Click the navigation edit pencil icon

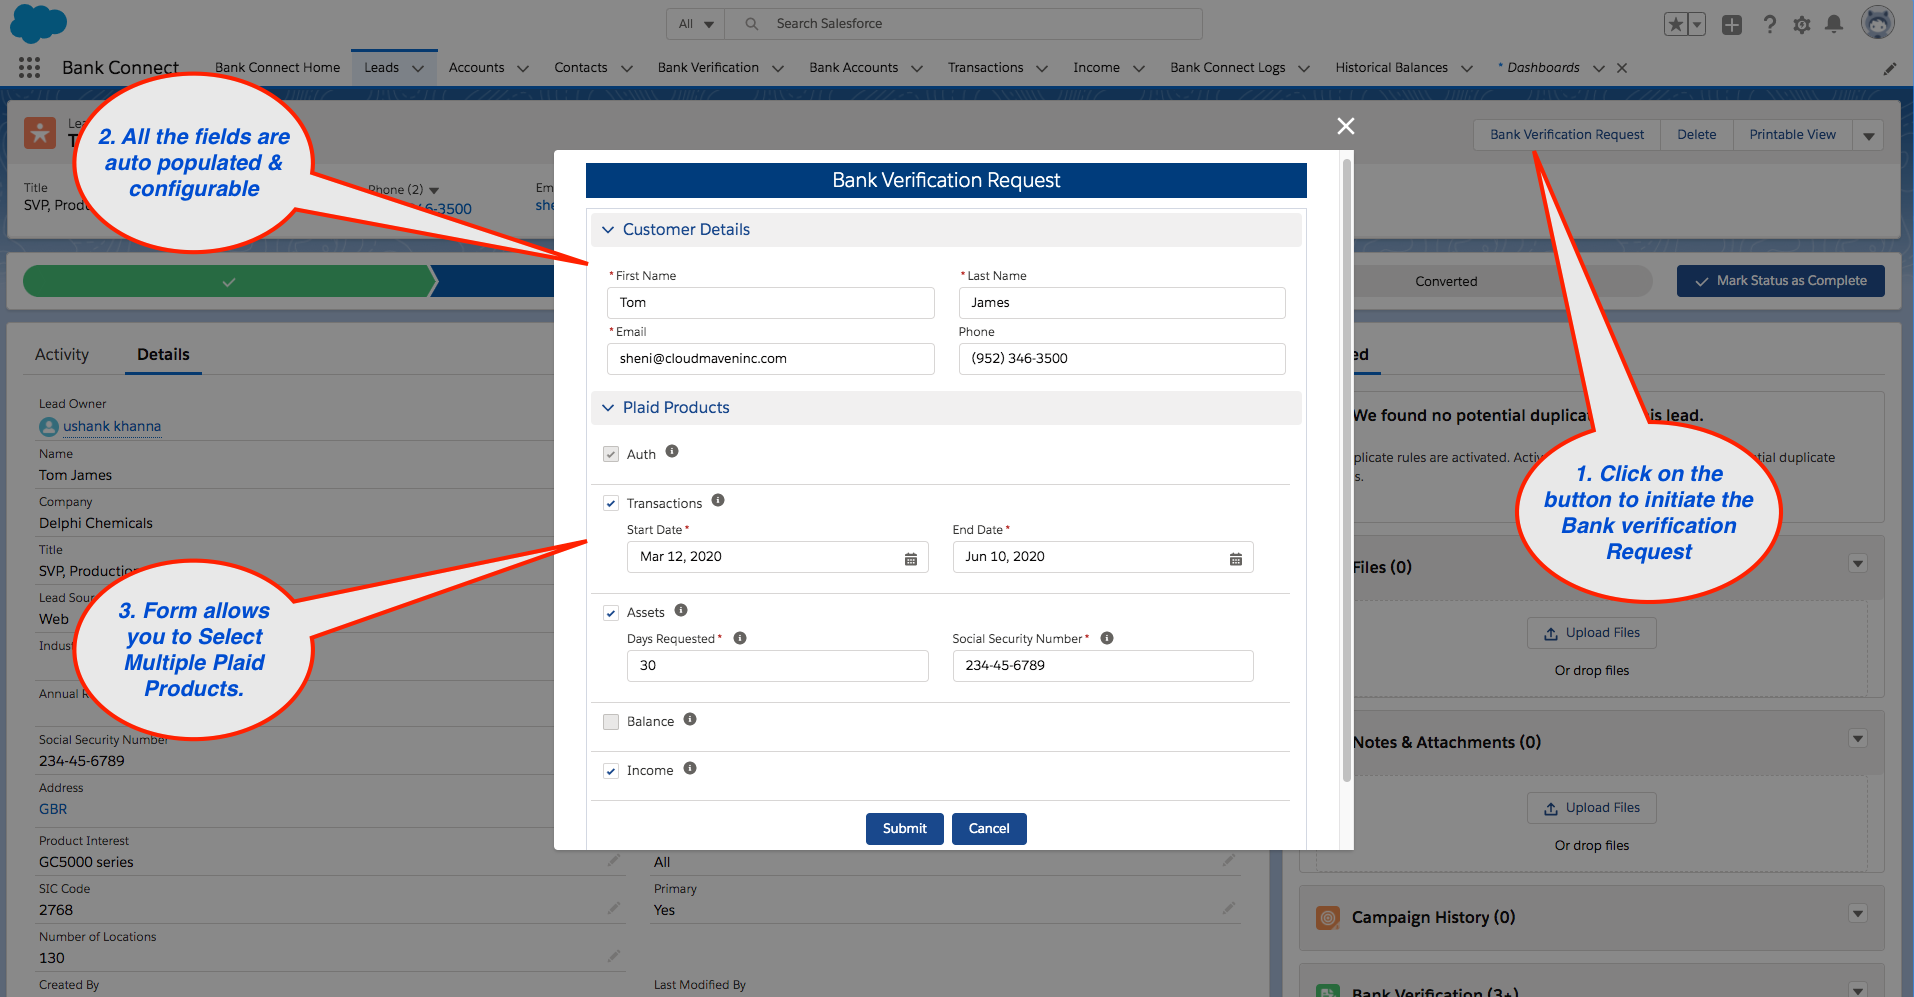(x=1890, y=68)
